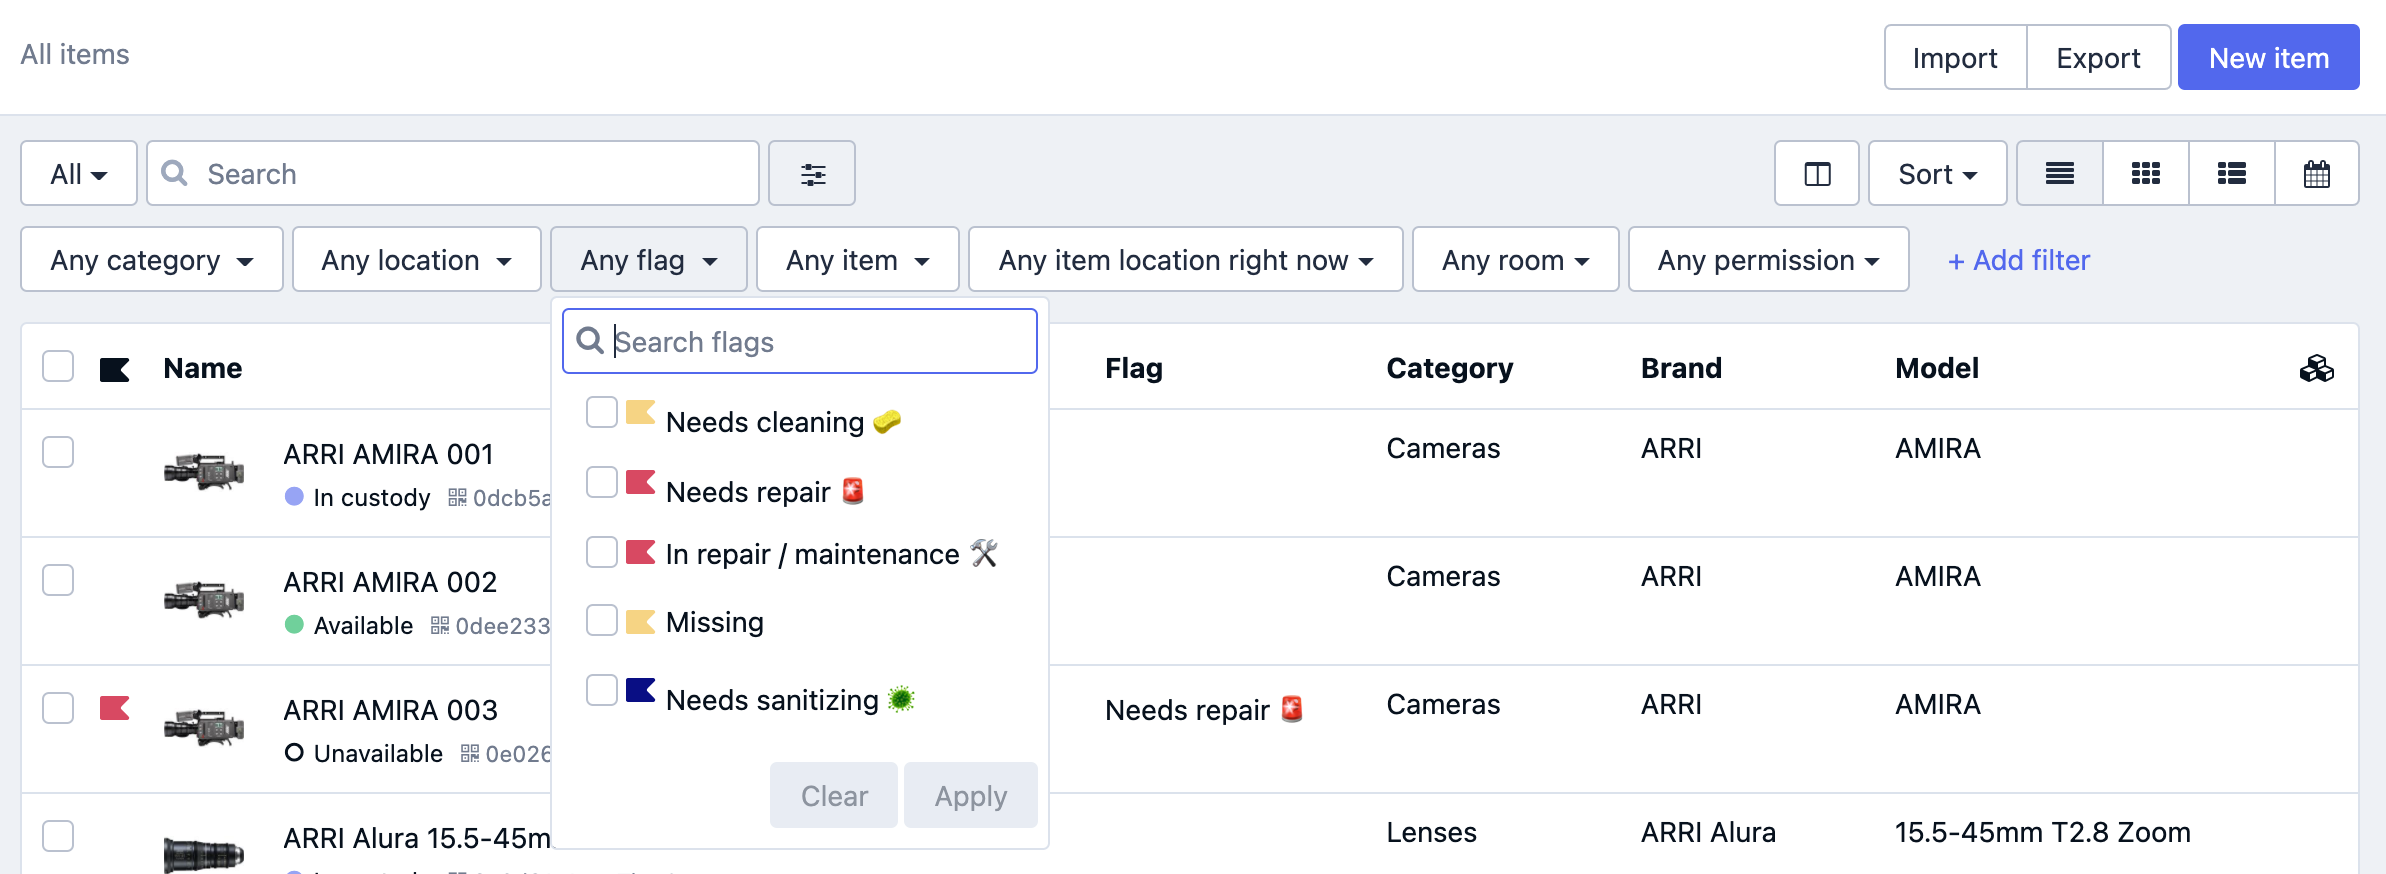Switch to detailed list view
Viewport: 2386px width, 874px height.
pos(2232,174)
